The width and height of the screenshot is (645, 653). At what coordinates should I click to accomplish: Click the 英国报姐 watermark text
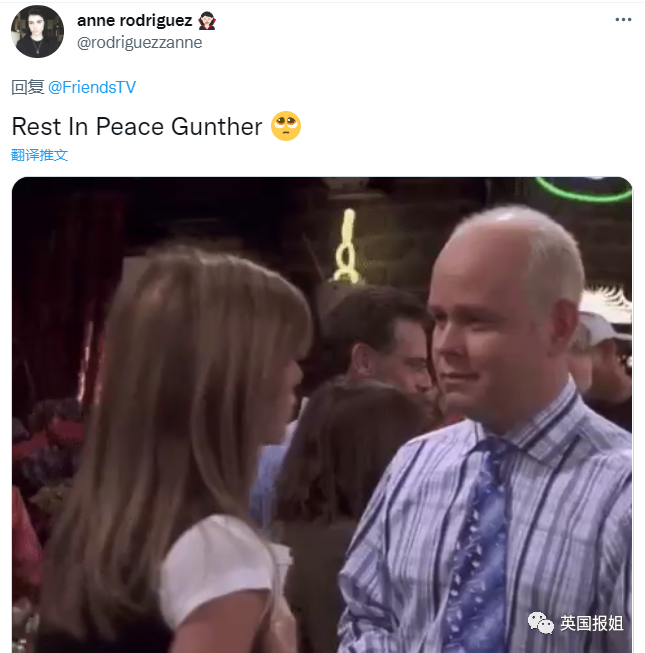point(591,623)
